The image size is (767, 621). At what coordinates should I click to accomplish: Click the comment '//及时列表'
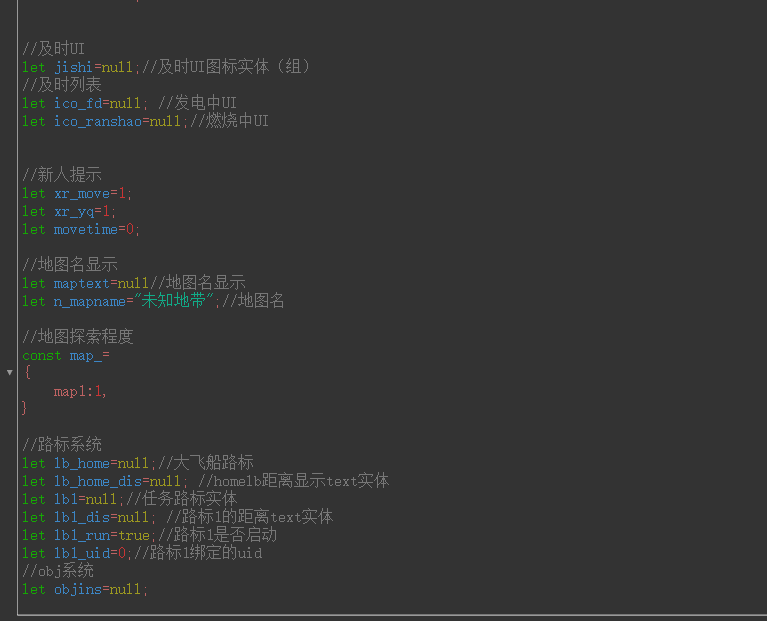point(62,85)
